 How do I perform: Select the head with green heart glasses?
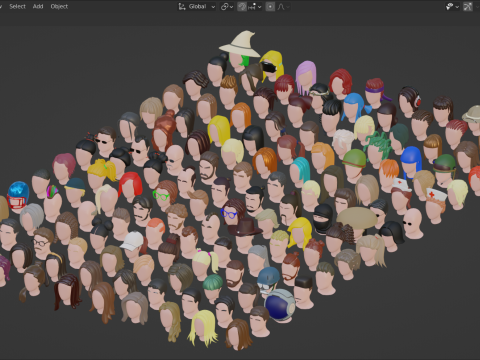pos(164,196)
